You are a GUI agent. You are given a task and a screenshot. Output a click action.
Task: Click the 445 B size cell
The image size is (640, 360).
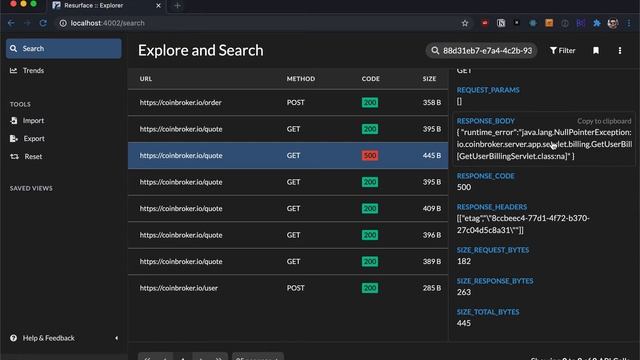coord(432,156)
